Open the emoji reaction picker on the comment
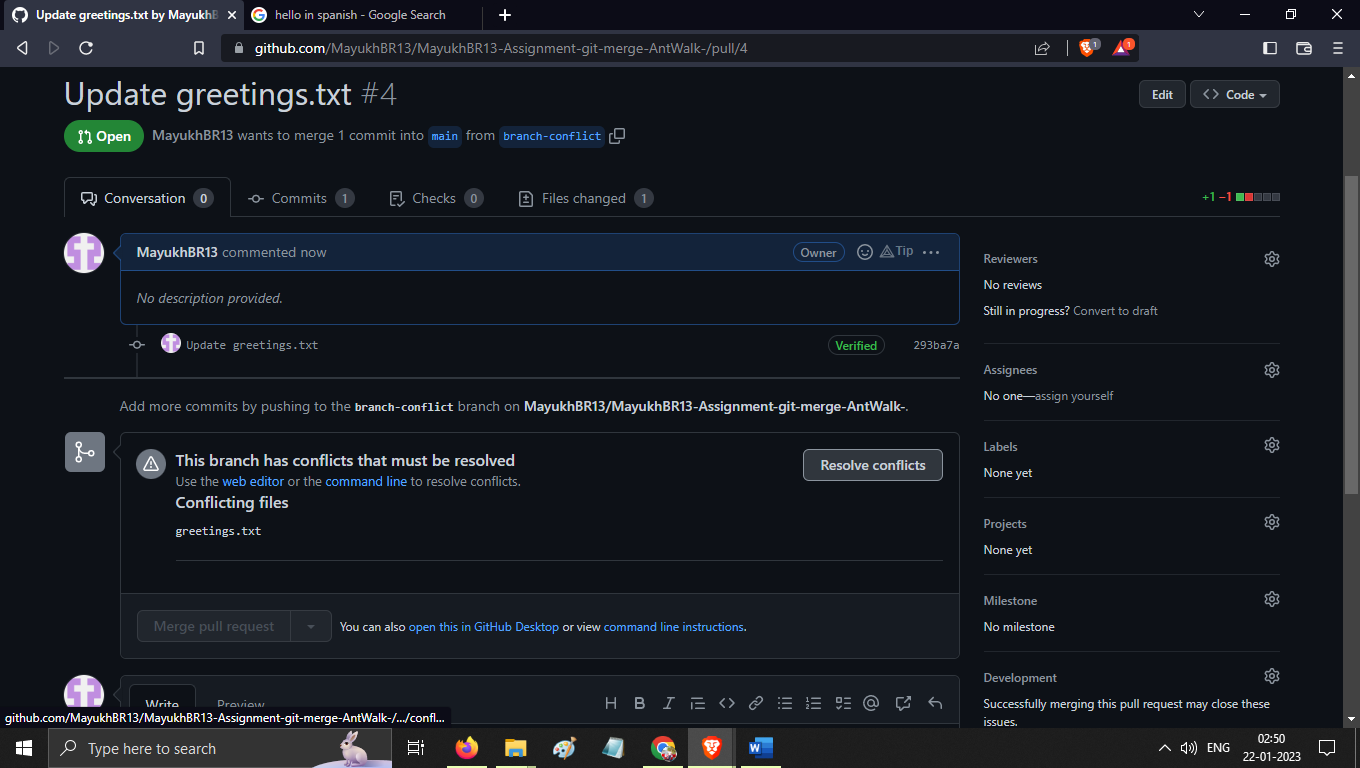 point(864,252)
